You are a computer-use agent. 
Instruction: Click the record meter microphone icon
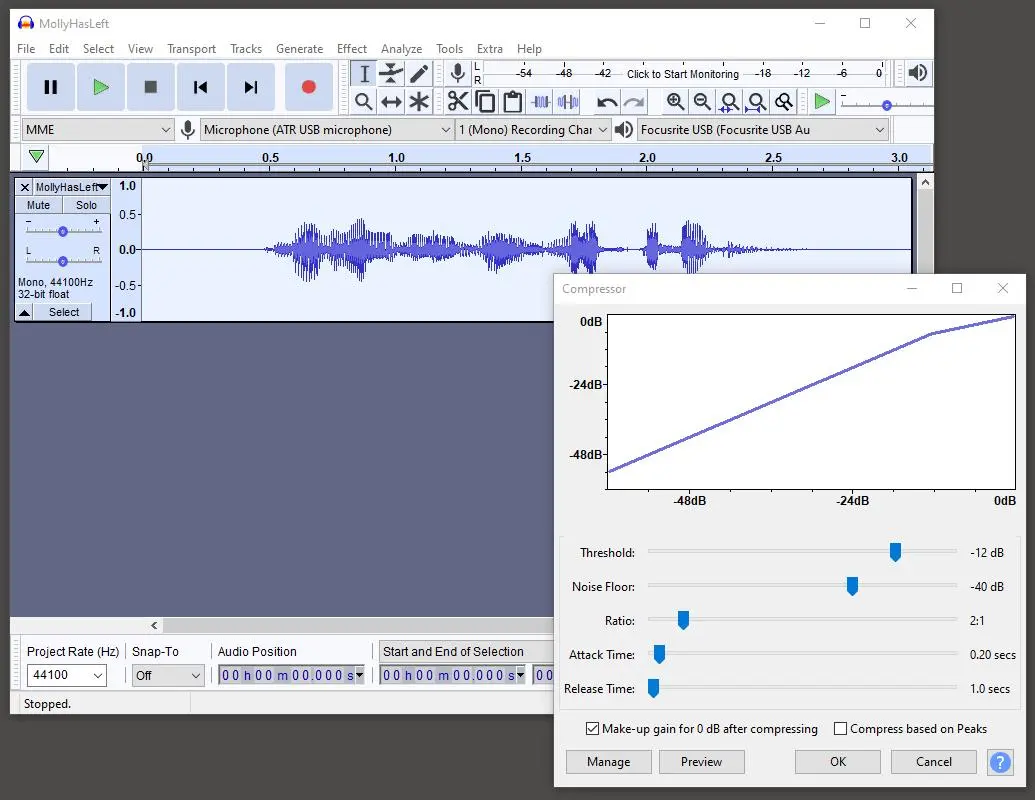(457, 73)
